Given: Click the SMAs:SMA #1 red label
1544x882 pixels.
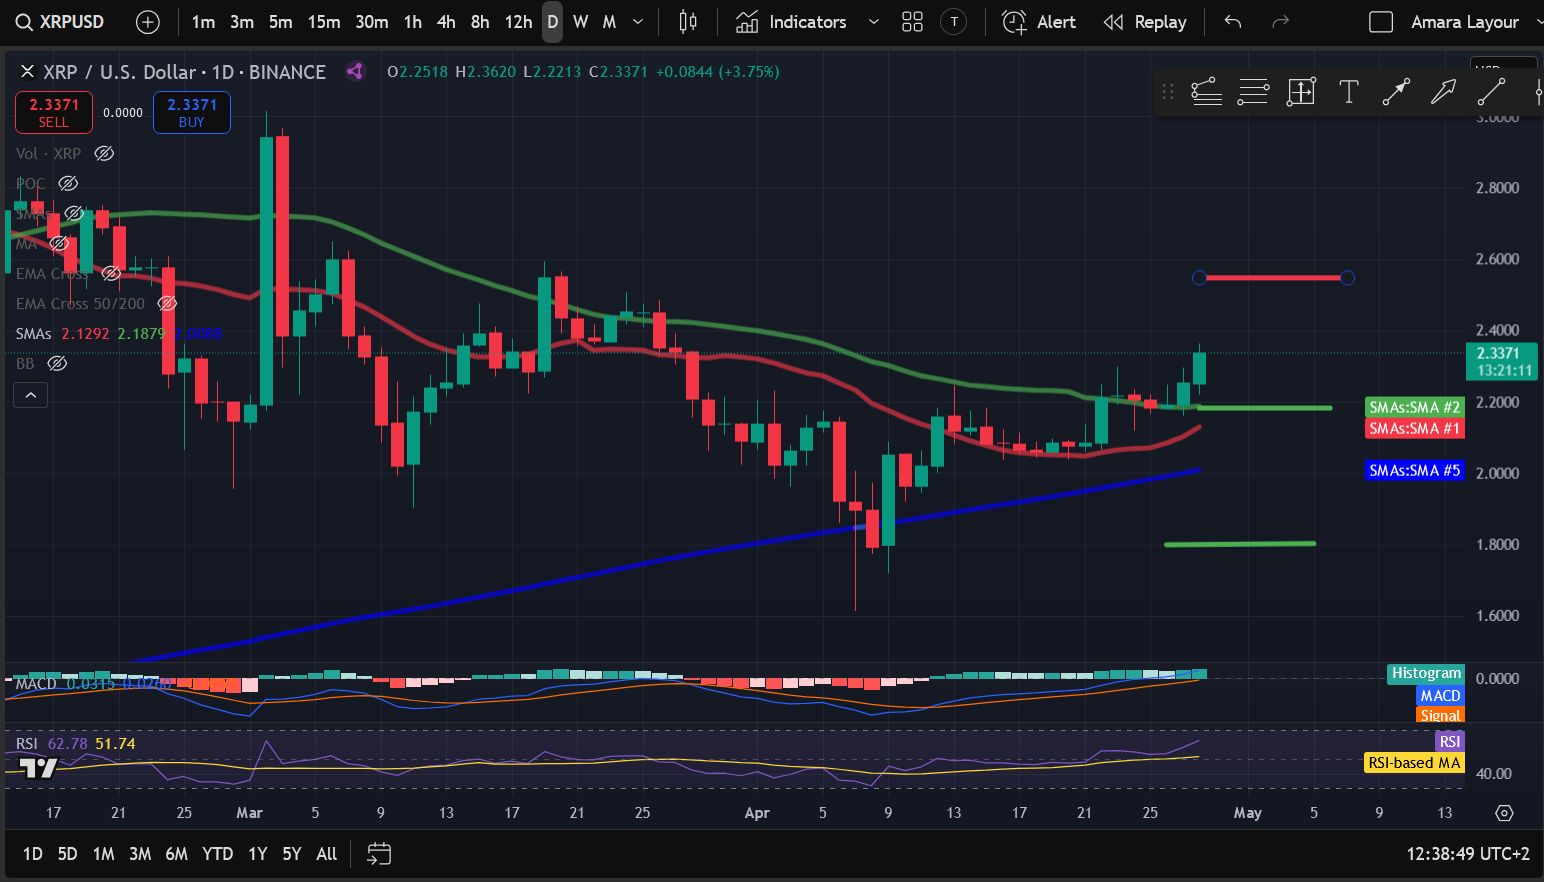Looking at the screenshot, I should pyautogui.click(x=1414, y=428).
